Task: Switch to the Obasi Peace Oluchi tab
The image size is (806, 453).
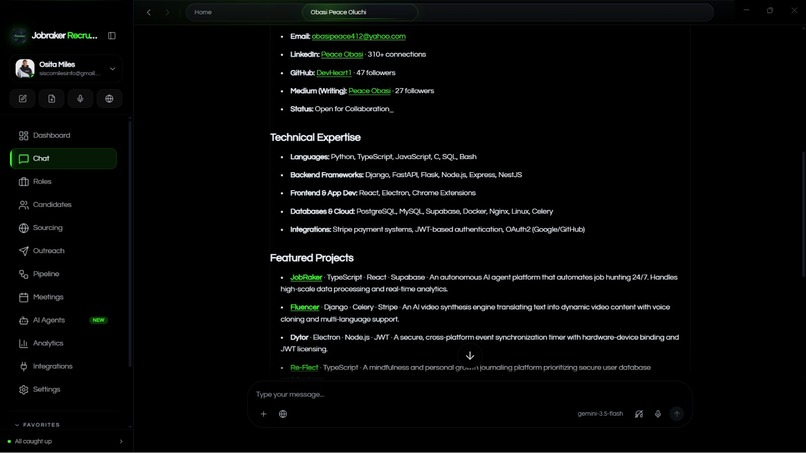Action: pos(359,12)
